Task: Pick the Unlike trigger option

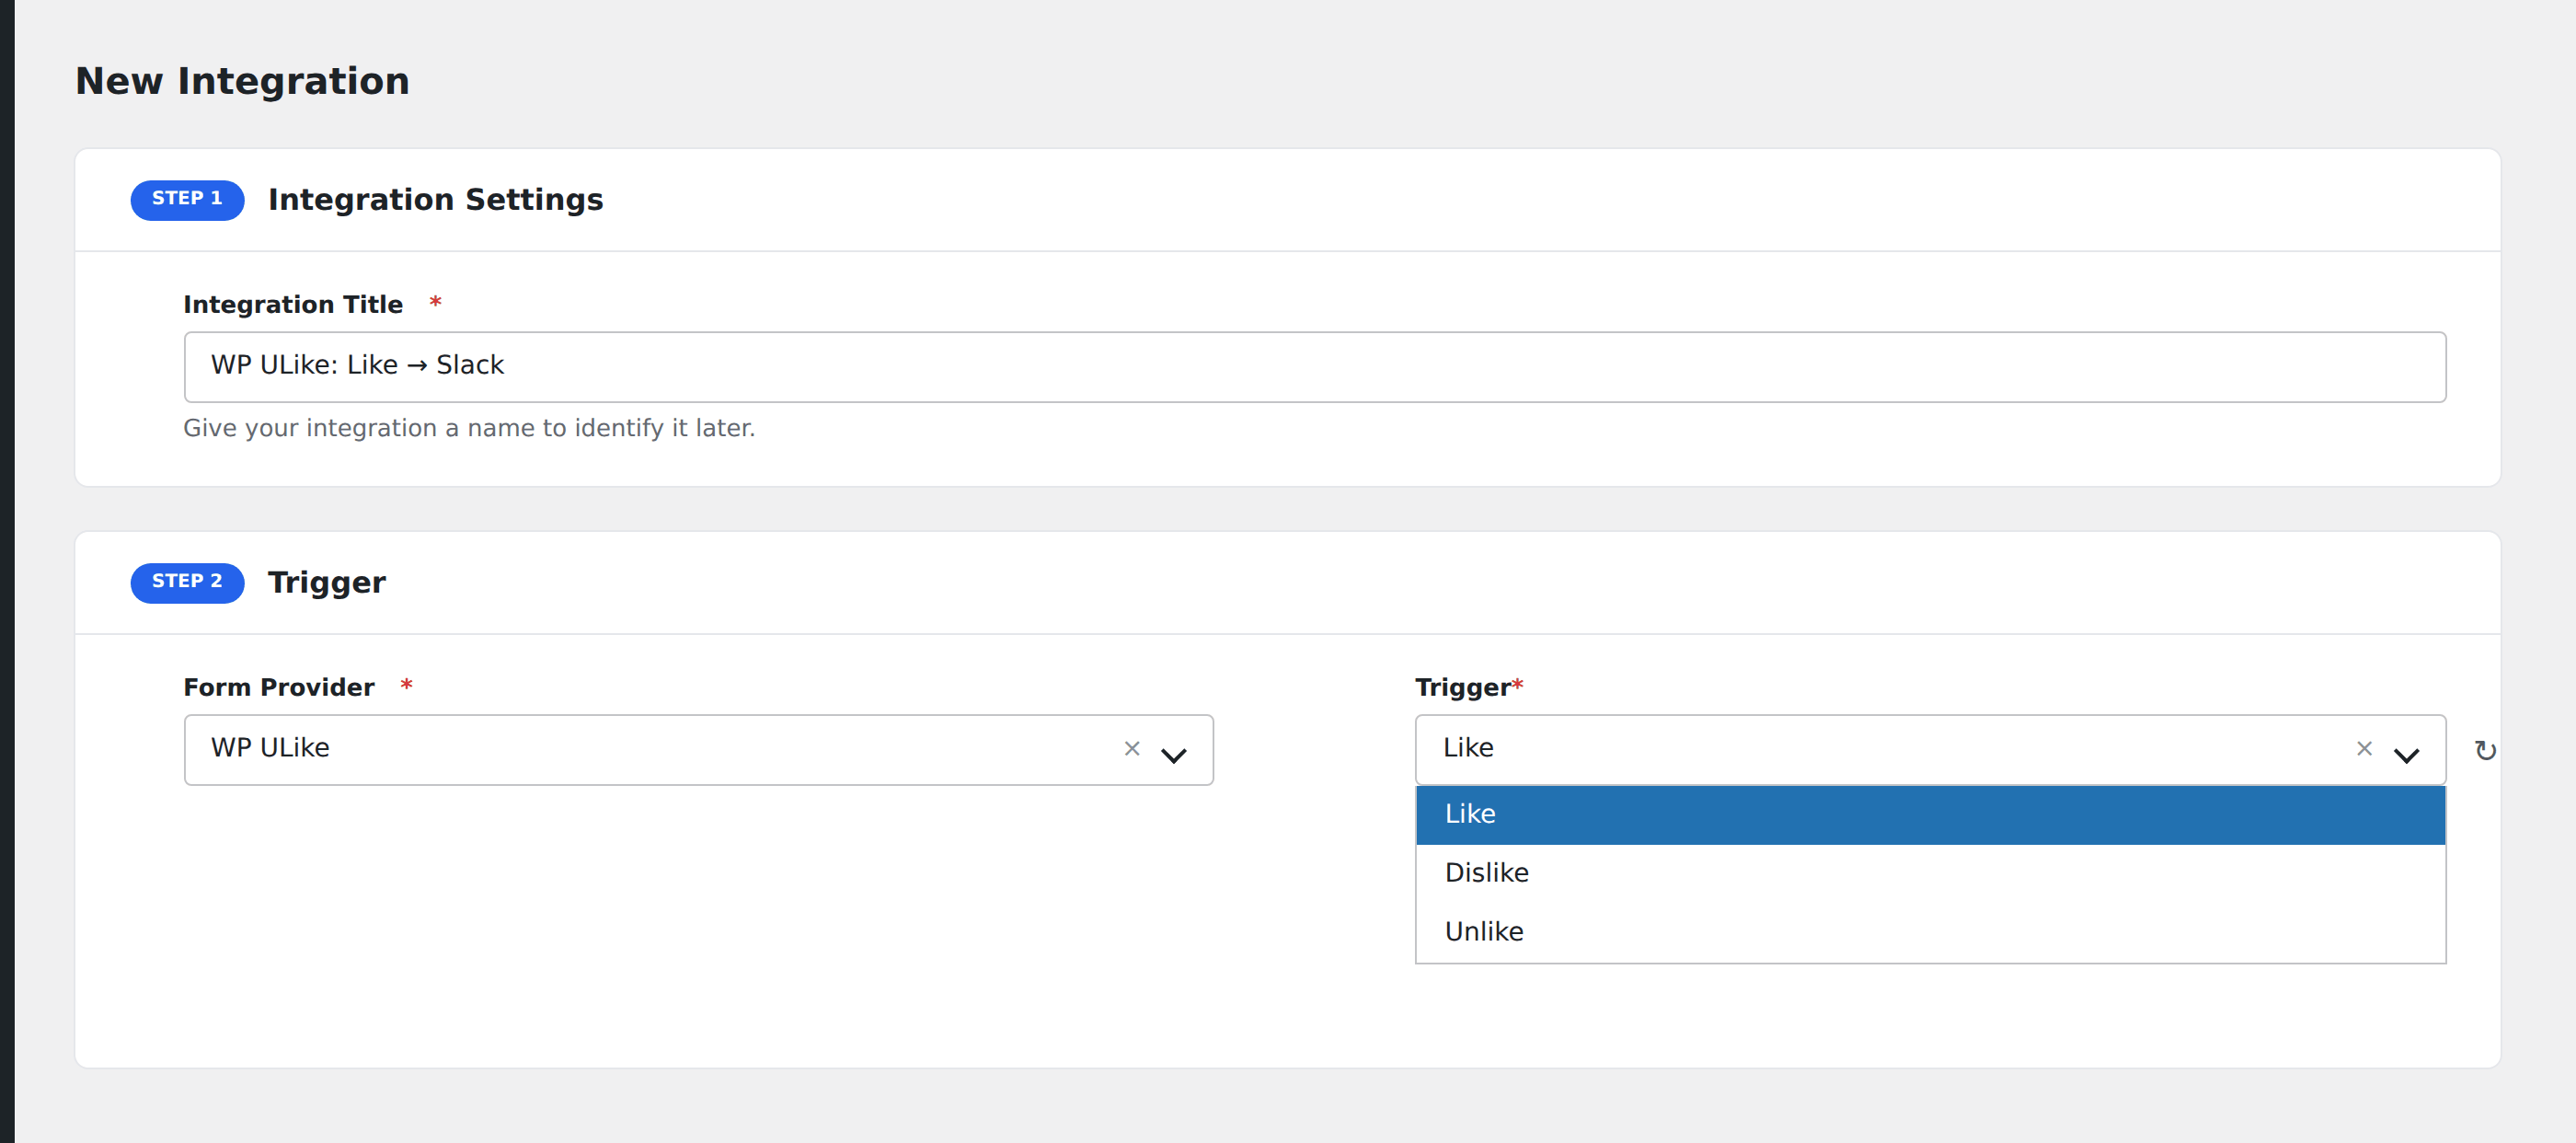Action: click(x=1930, y=932)
